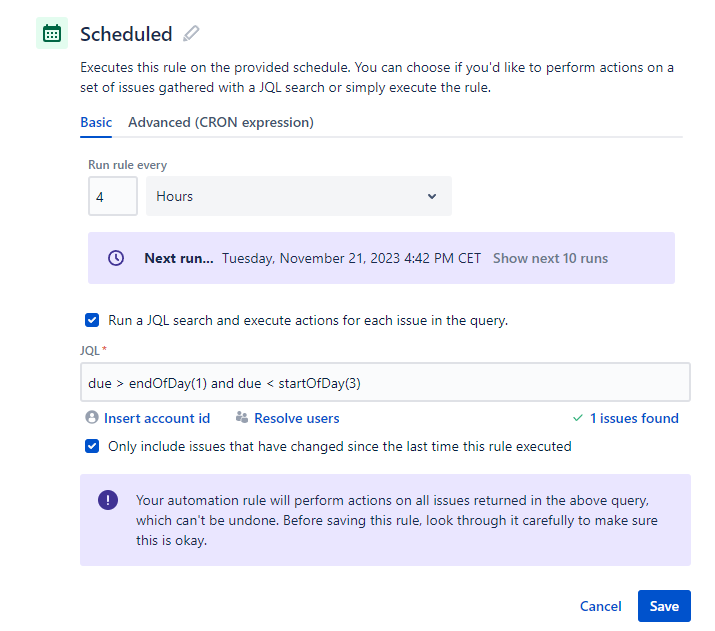Click the clock icon beside Next run
The height and width of the screenshot is (631, 715).
coord(116,258)
